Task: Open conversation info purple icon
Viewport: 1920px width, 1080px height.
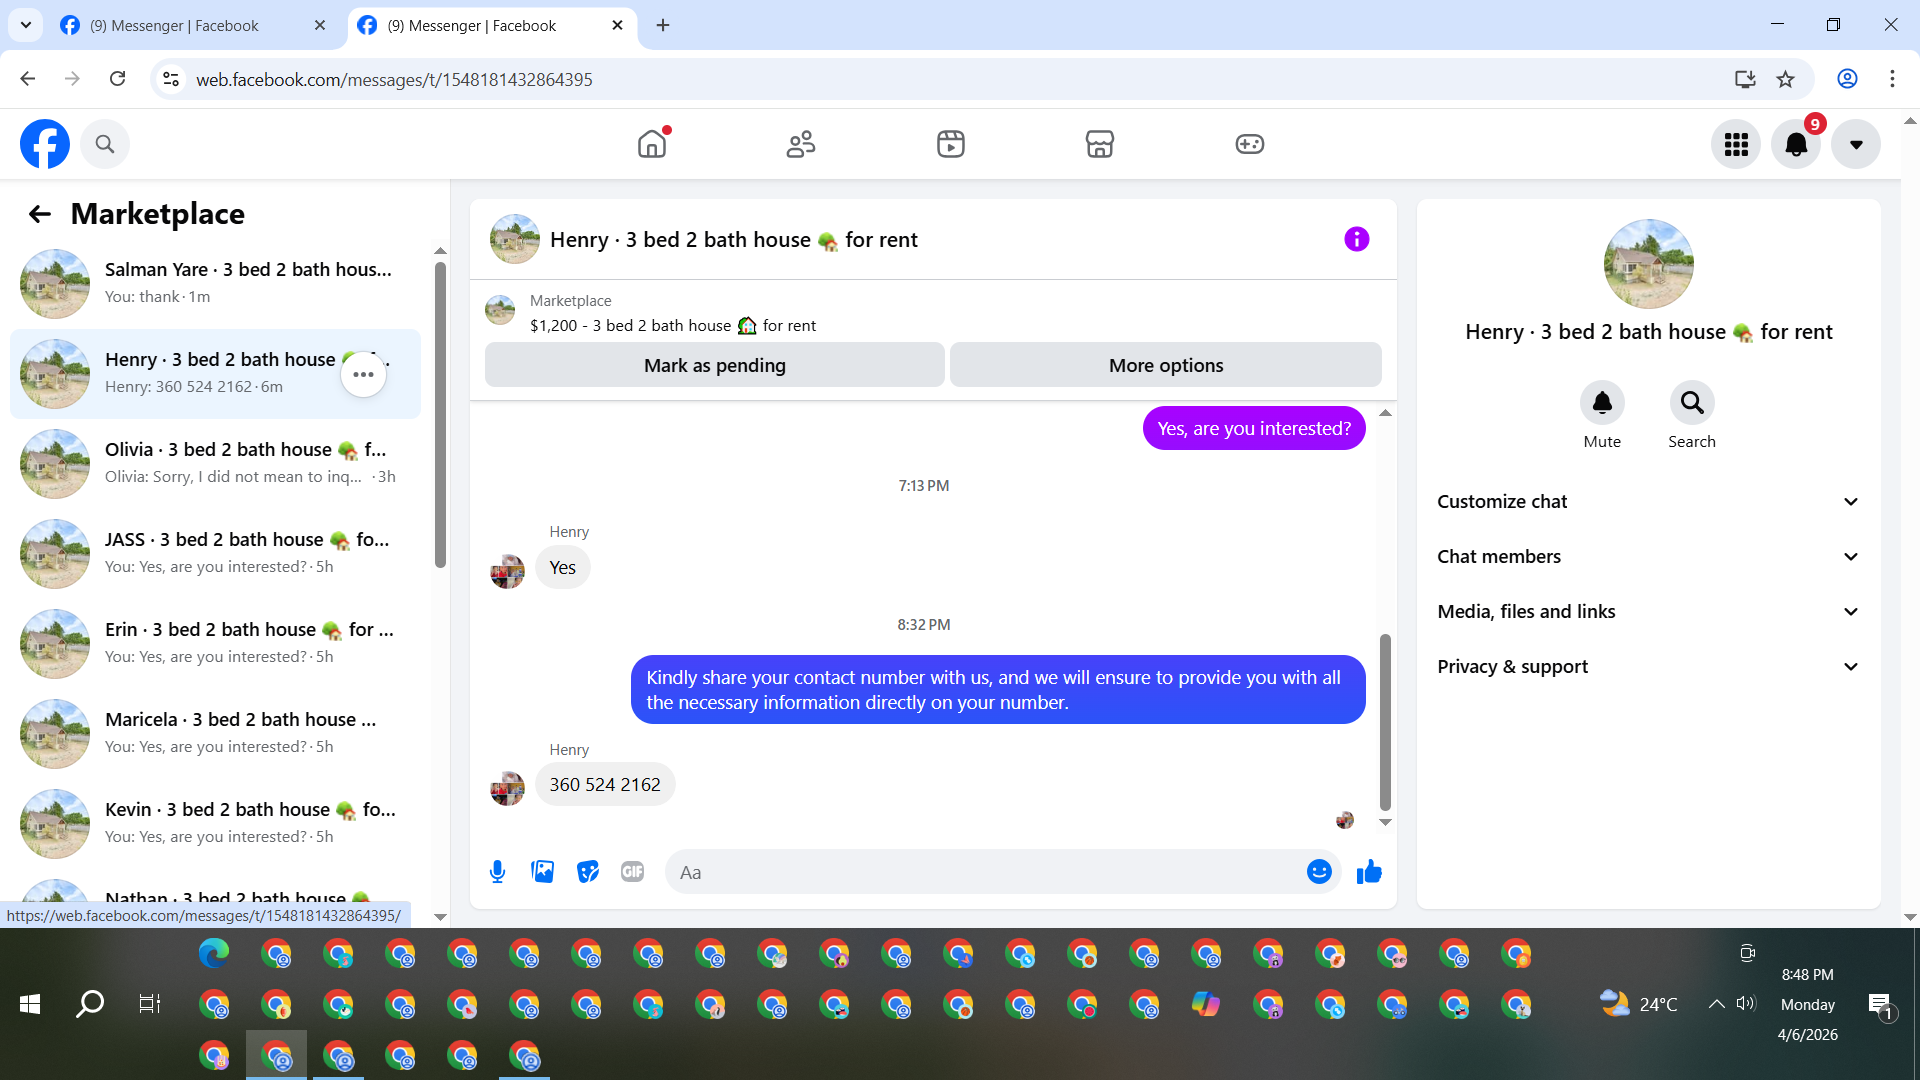Action: coord(1357,239)
